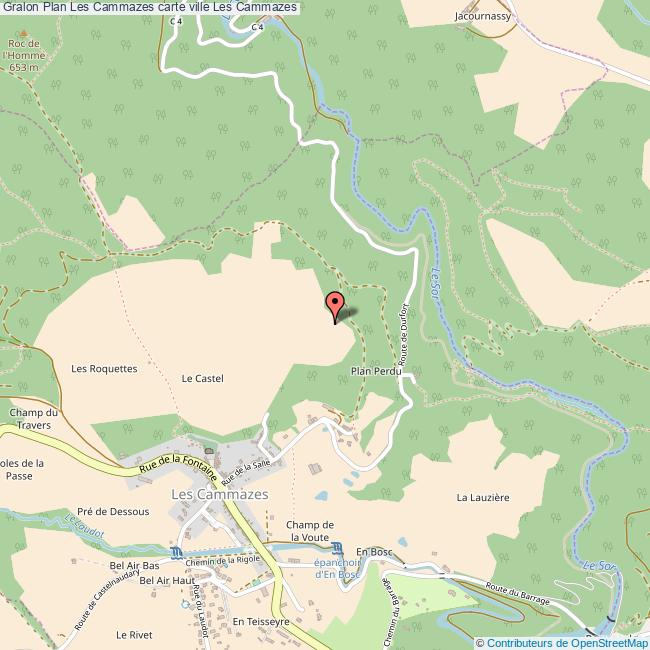Select the Les Roquettes label
The width and height of the screenshot is (650, 650).
(104, 369)
